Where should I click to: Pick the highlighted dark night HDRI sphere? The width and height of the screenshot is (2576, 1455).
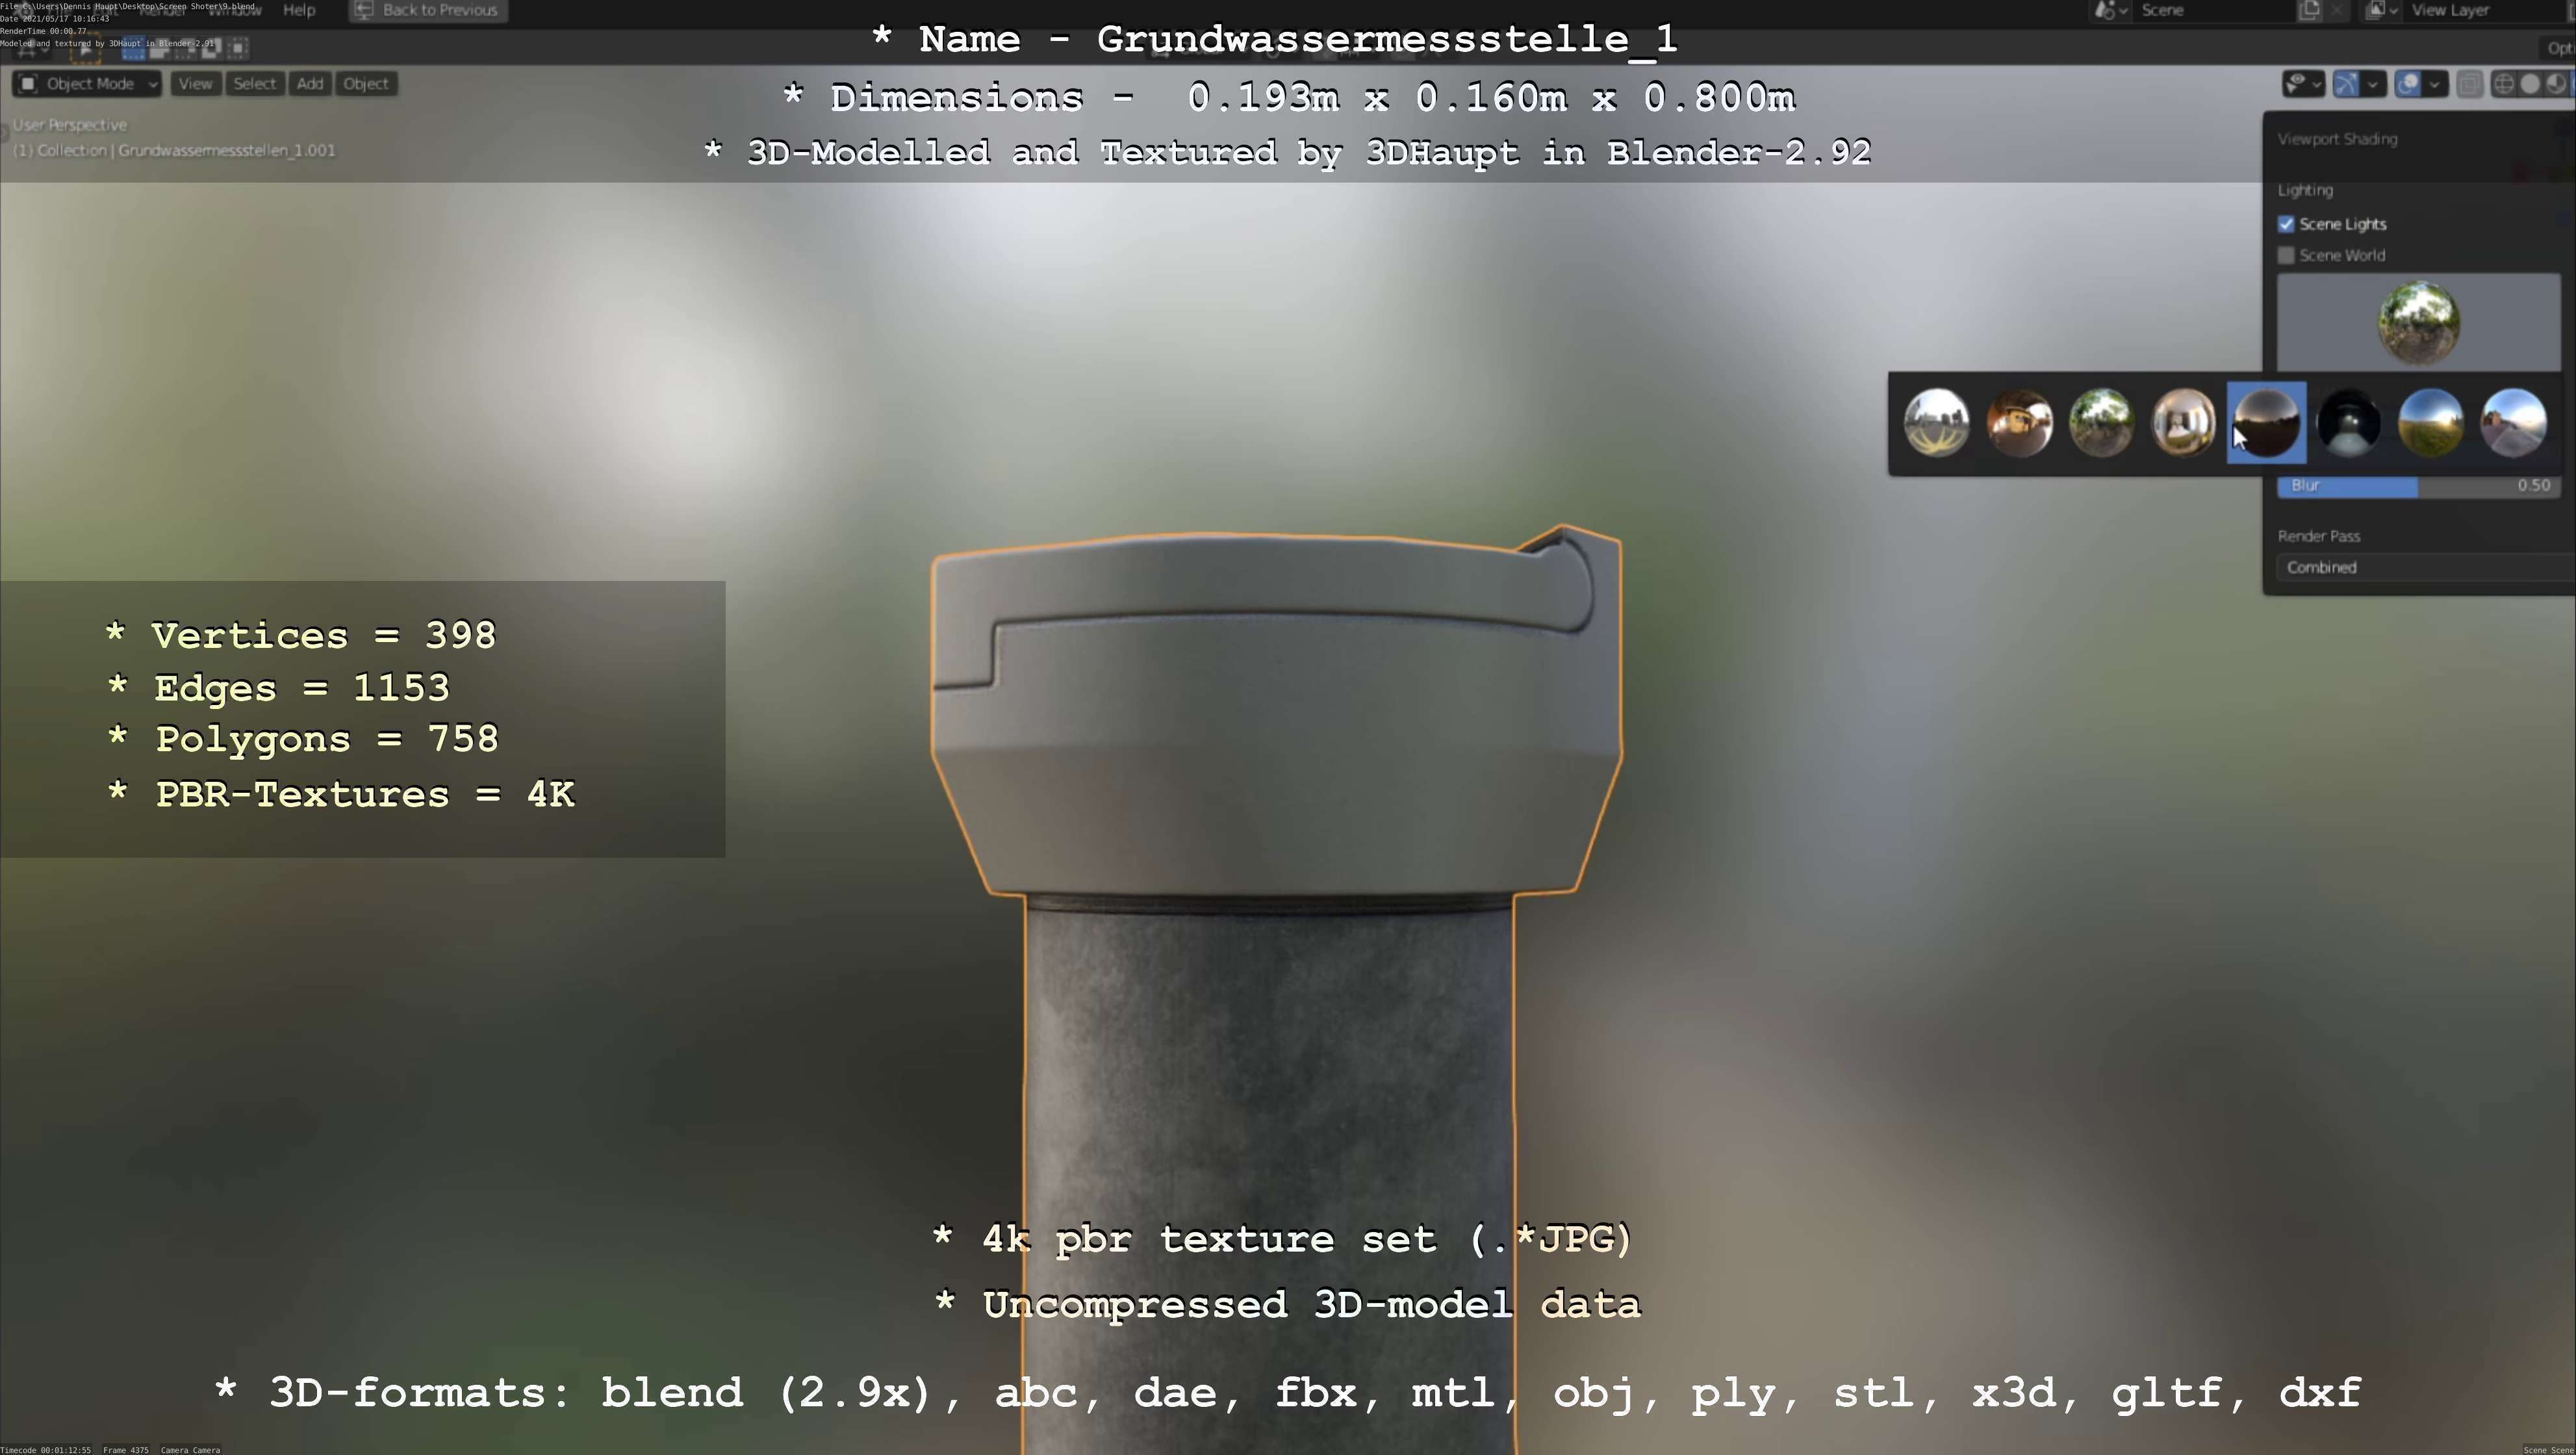click(x=2266, y=422)
